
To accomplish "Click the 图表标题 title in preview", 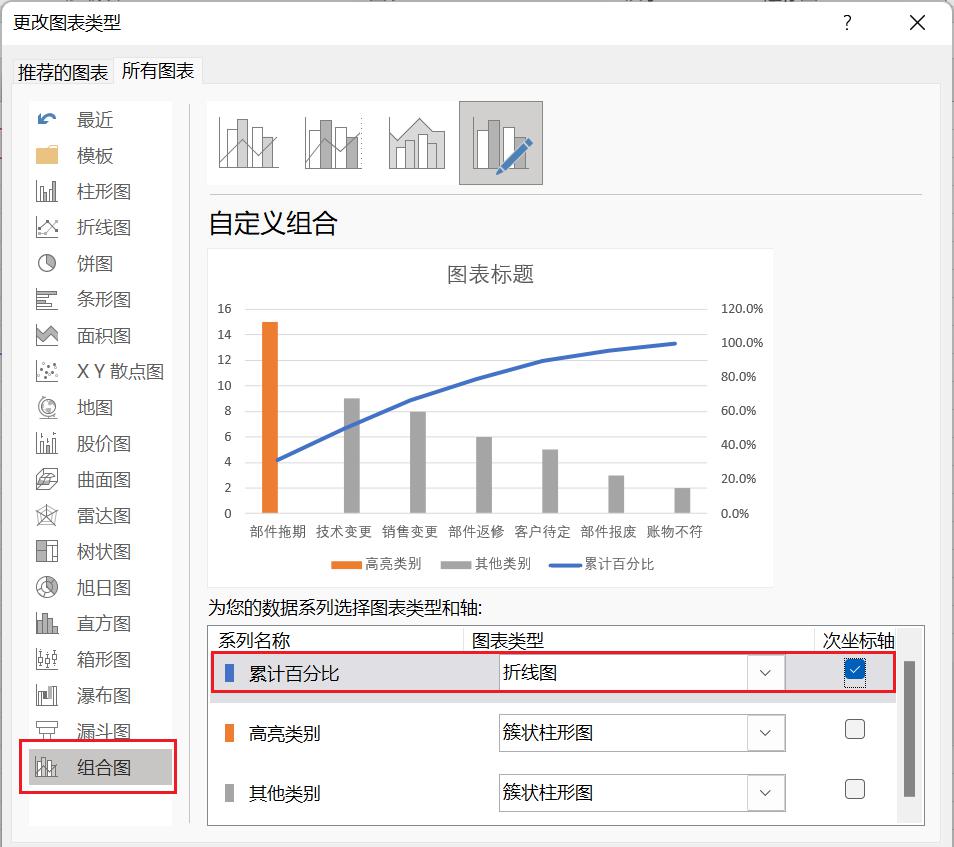I will [490, 274].
